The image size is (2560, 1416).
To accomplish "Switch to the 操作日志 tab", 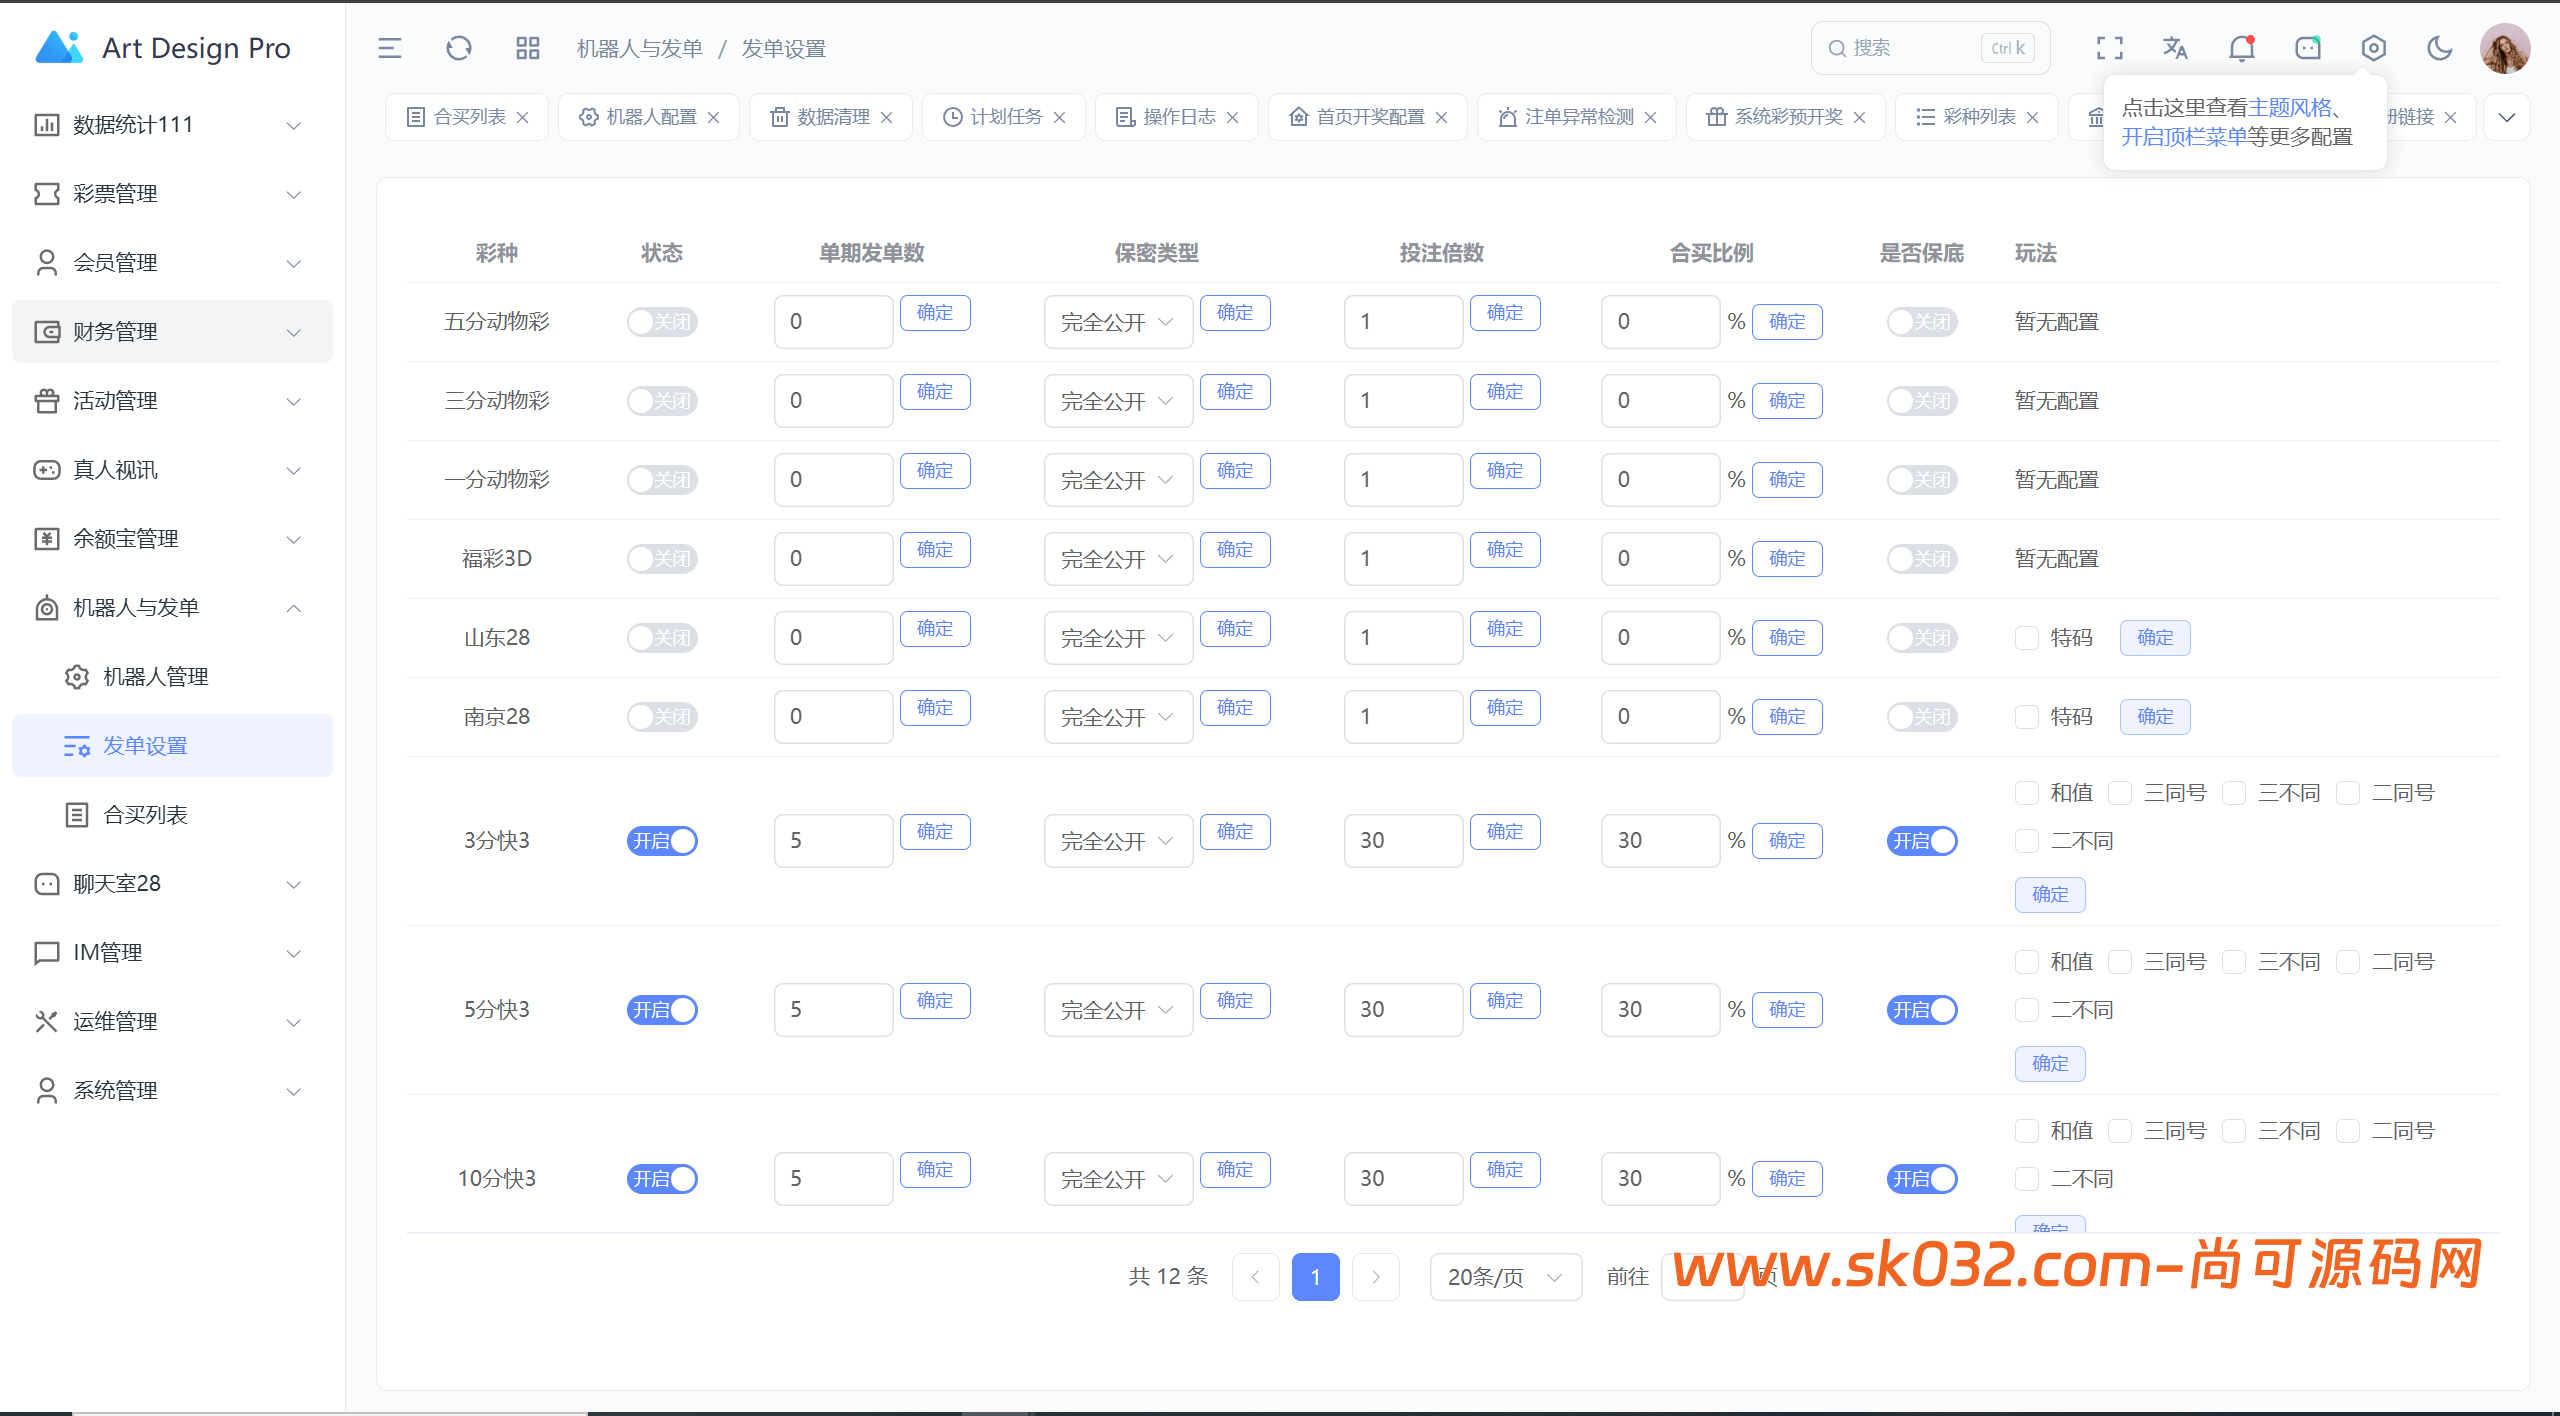I will pos(1180,116).
